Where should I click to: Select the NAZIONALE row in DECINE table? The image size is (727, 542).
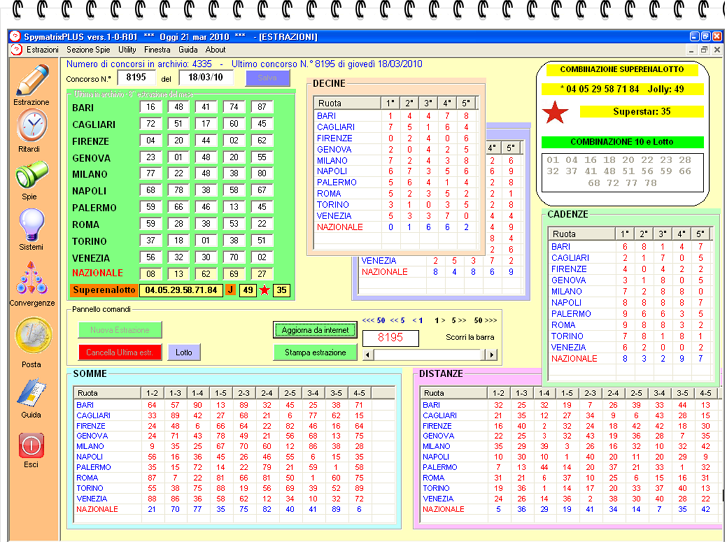point(396,227)
